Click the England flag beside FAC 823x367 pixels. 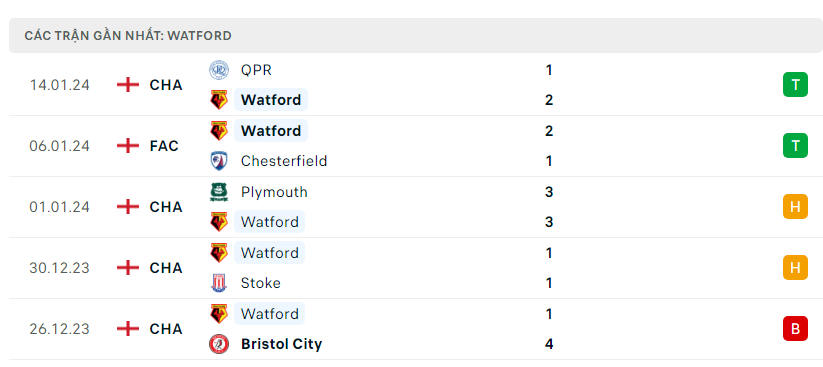coord(128,145)
